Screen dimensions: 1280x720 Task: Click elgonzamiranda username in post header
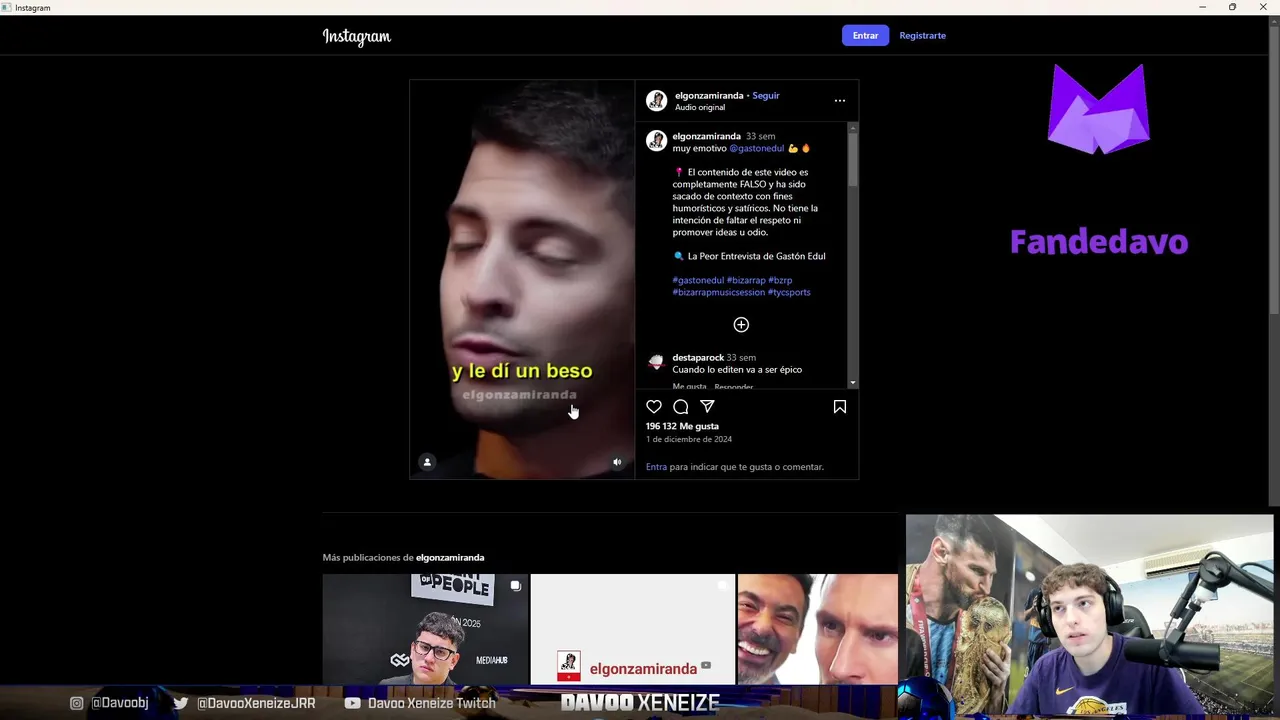point(709,95)
